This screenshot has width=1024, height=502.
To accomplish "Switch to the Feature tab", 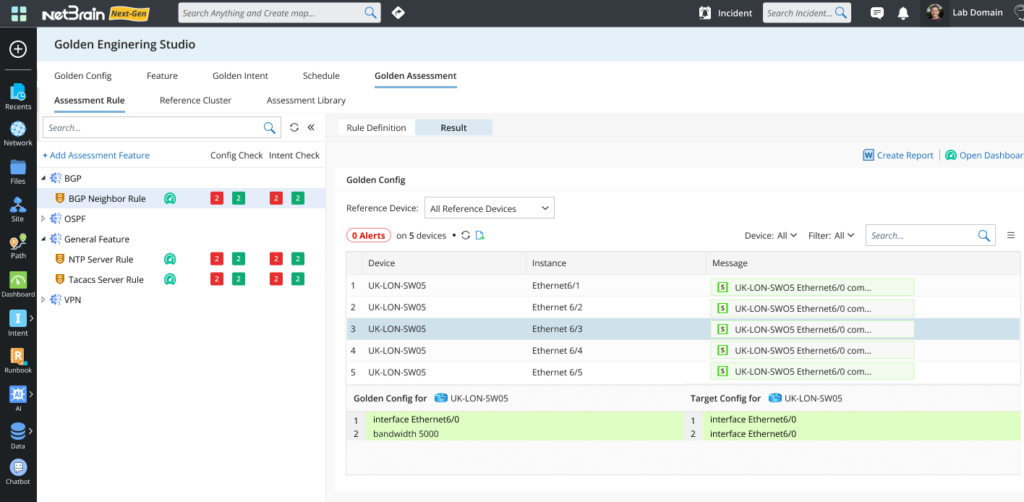I will coord(162,76).
